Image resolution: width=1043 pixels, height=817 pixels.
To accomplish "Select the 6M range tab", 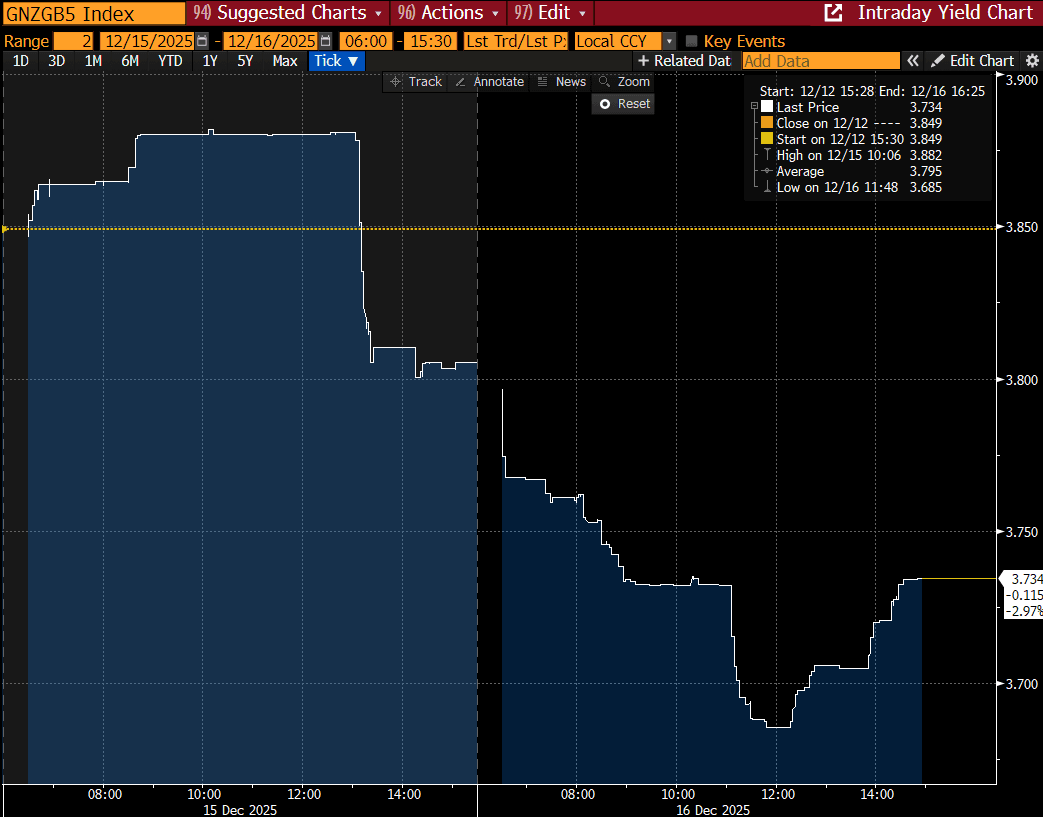I will point(130,61).
